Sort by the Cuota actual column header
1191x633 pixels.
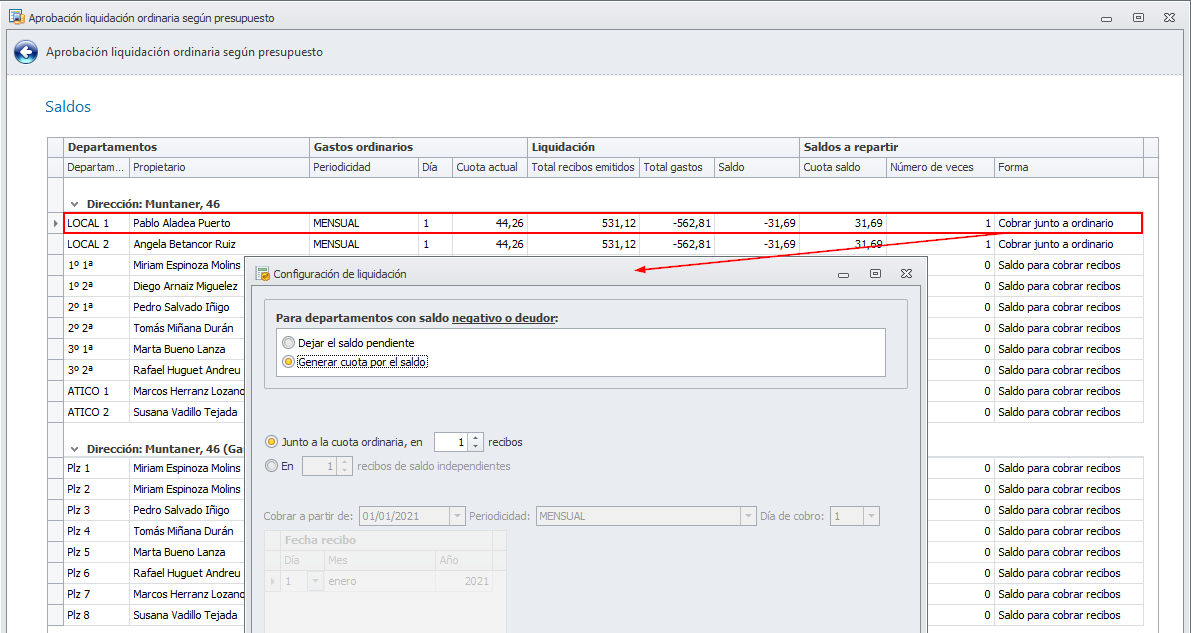(x=488, y=167)
